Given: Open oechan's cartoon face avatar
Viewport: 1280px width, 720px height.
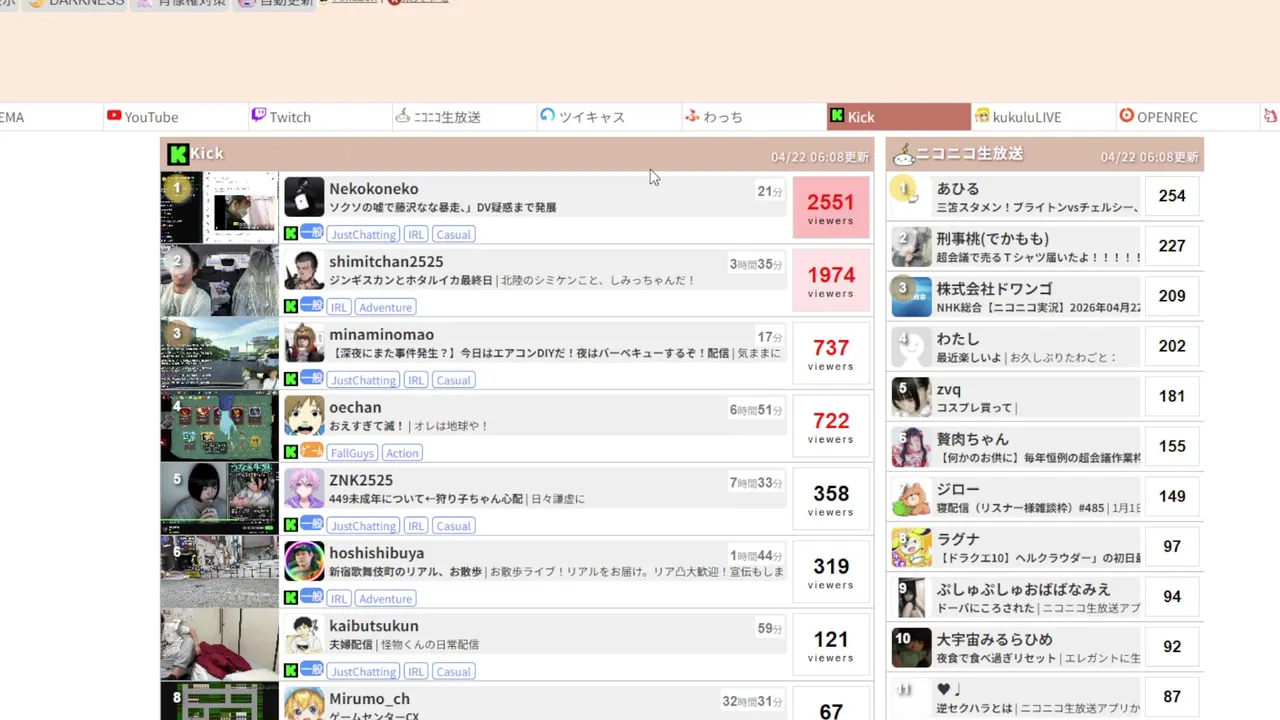Looking at the screenshot, I should tap(304, 416).
